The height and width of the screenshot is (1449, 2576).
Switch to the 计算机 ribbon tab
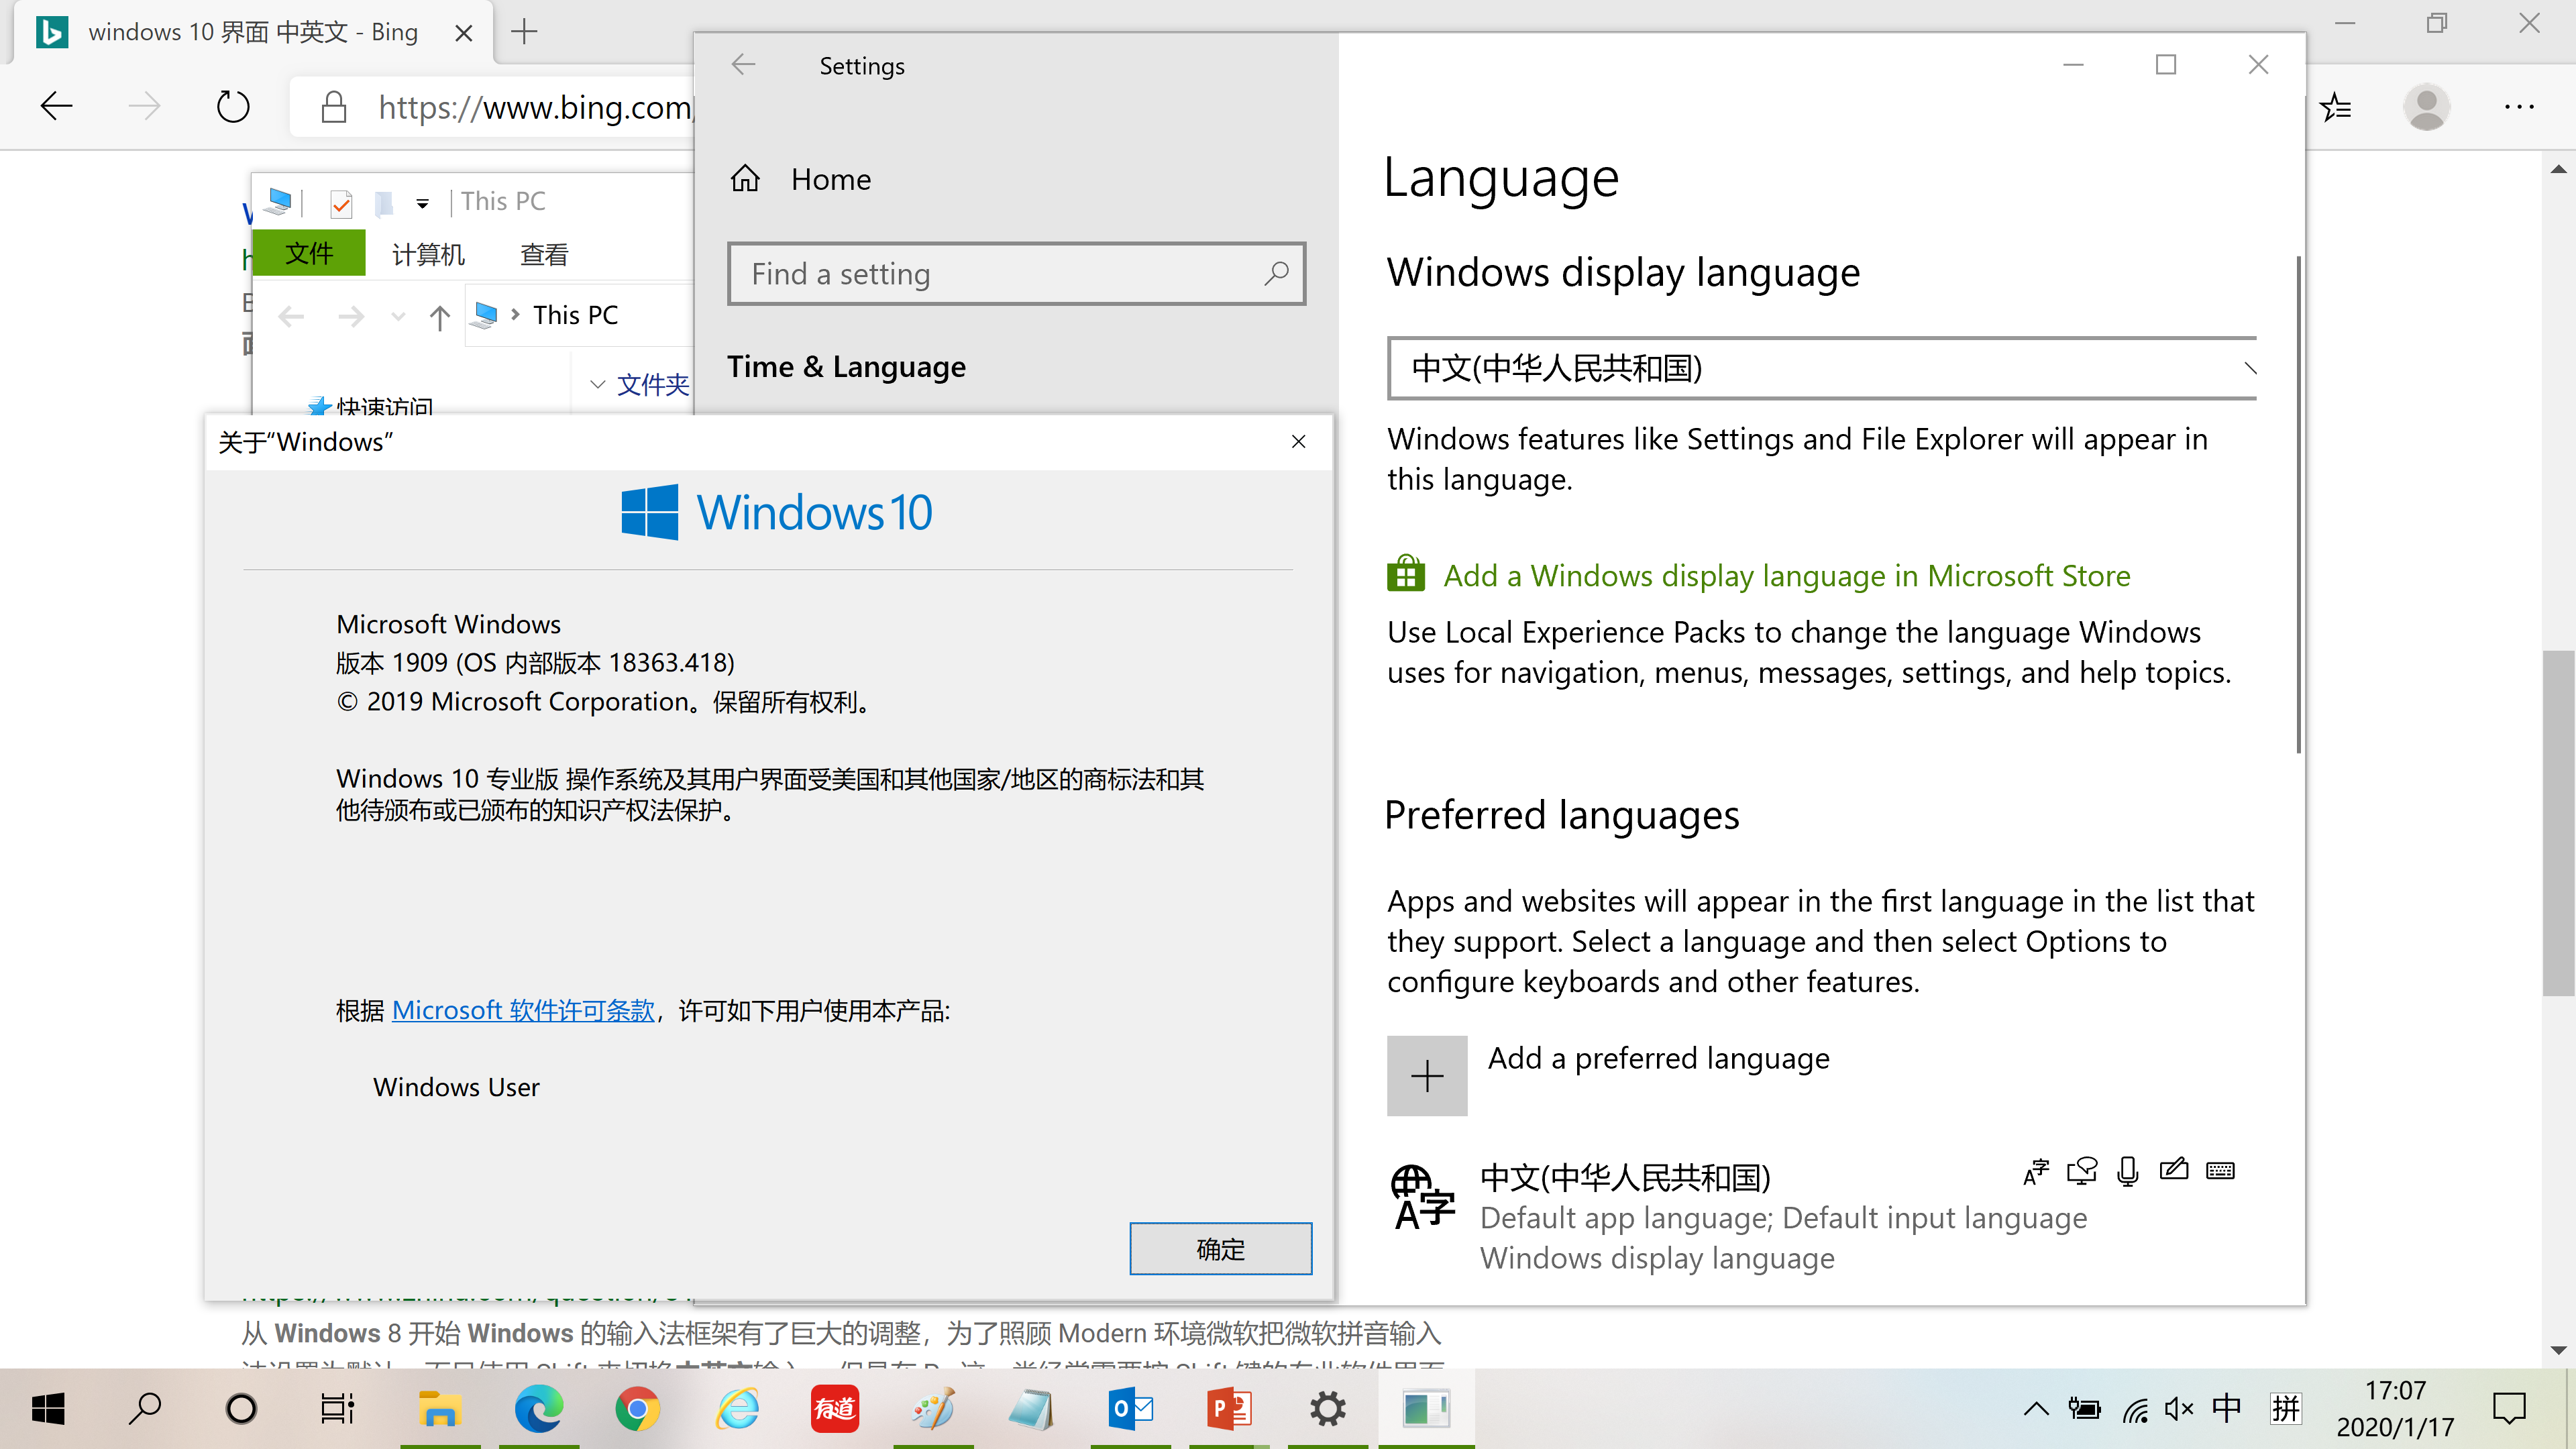(x=427, y=253)
